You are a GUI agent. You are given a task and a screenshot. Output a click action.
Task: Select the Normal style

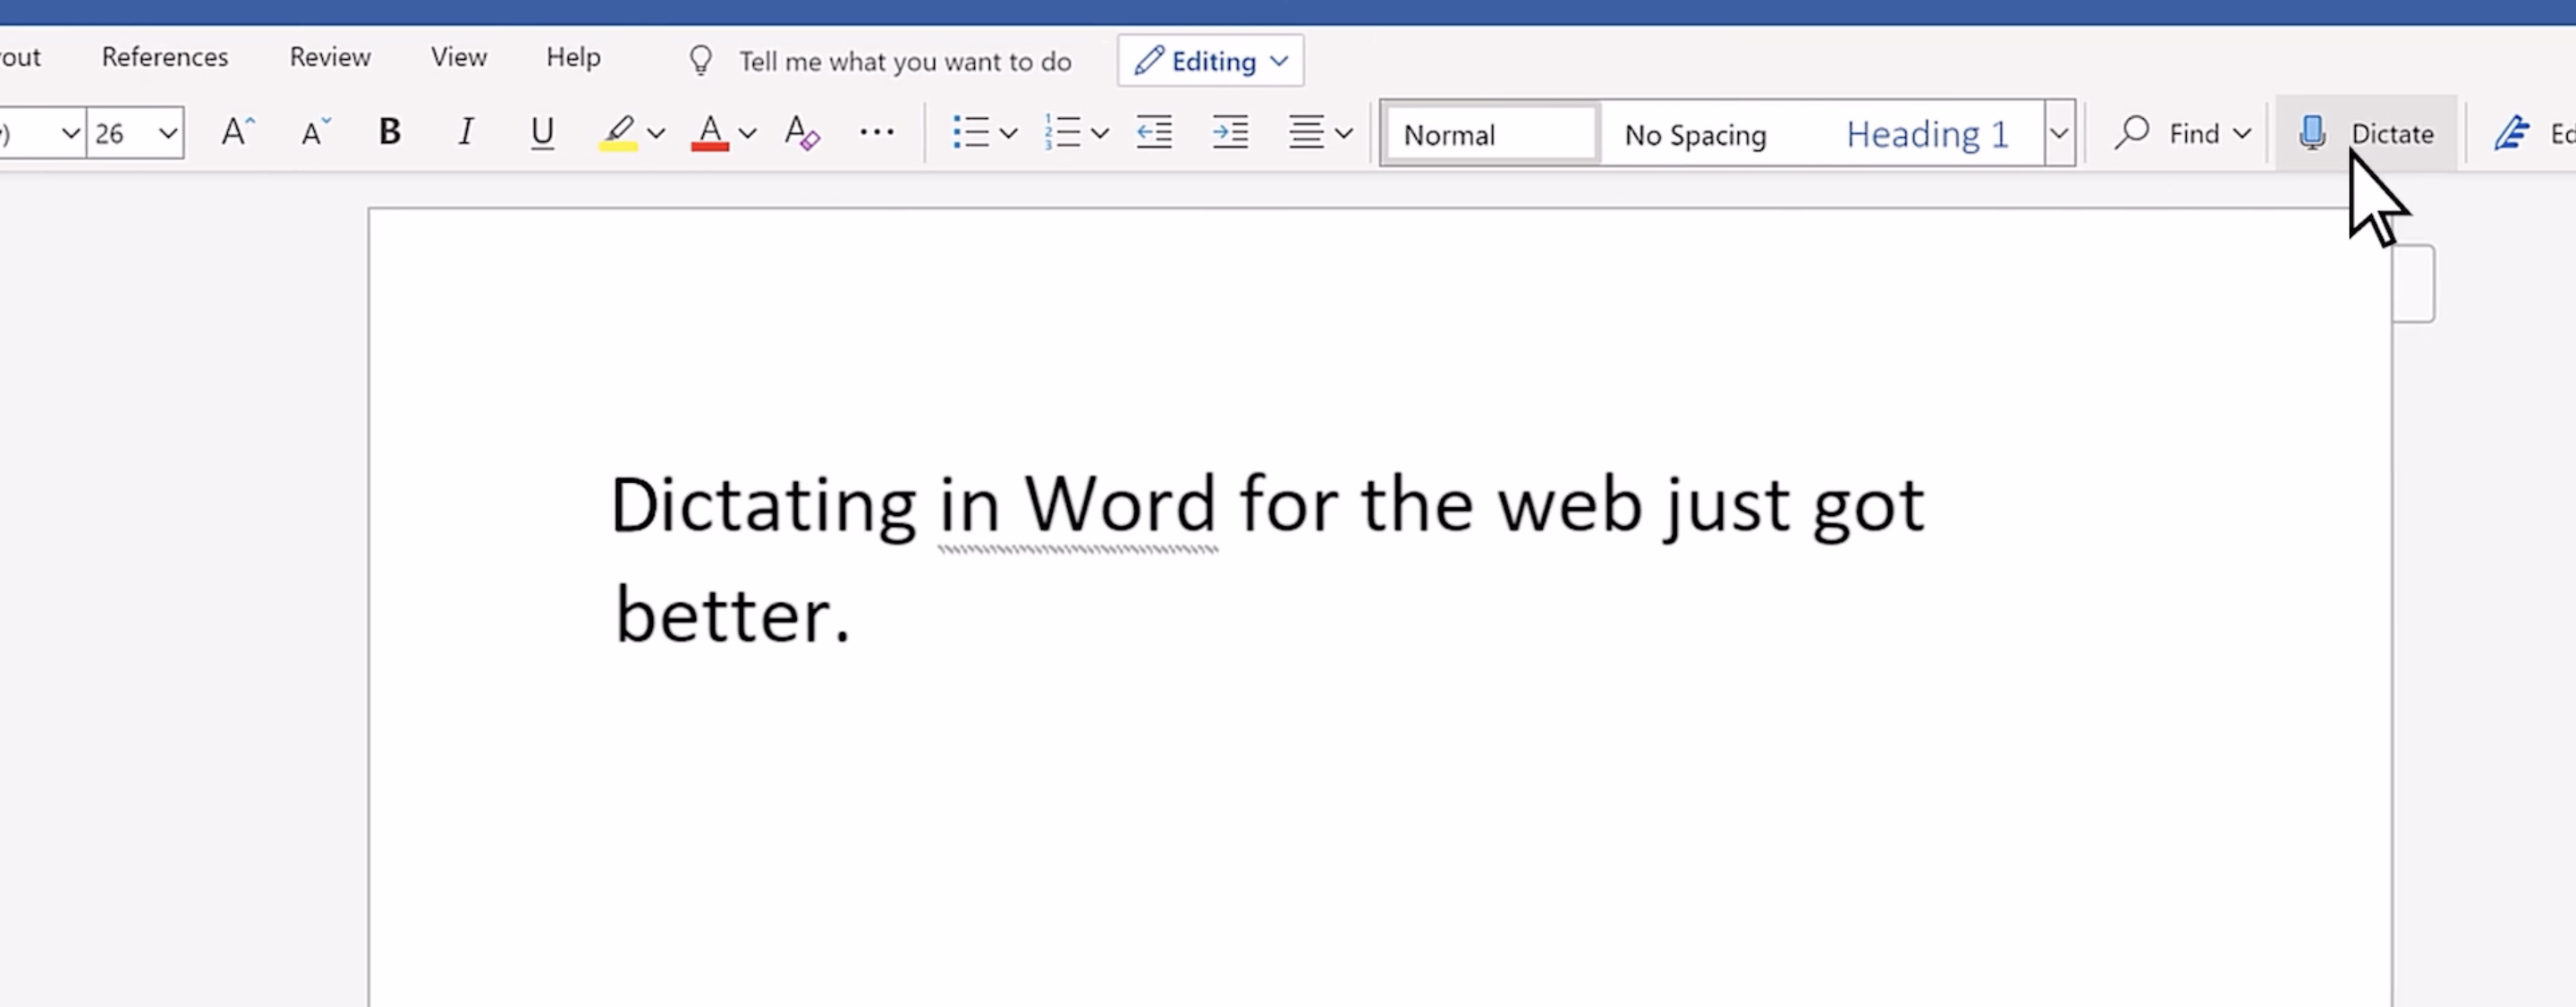(1491, 134)
